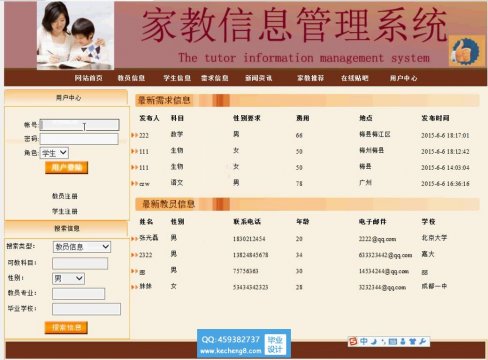Go to the 需求信息 navigation item
Screen dimensions: 488x360
tap(215, 78)
